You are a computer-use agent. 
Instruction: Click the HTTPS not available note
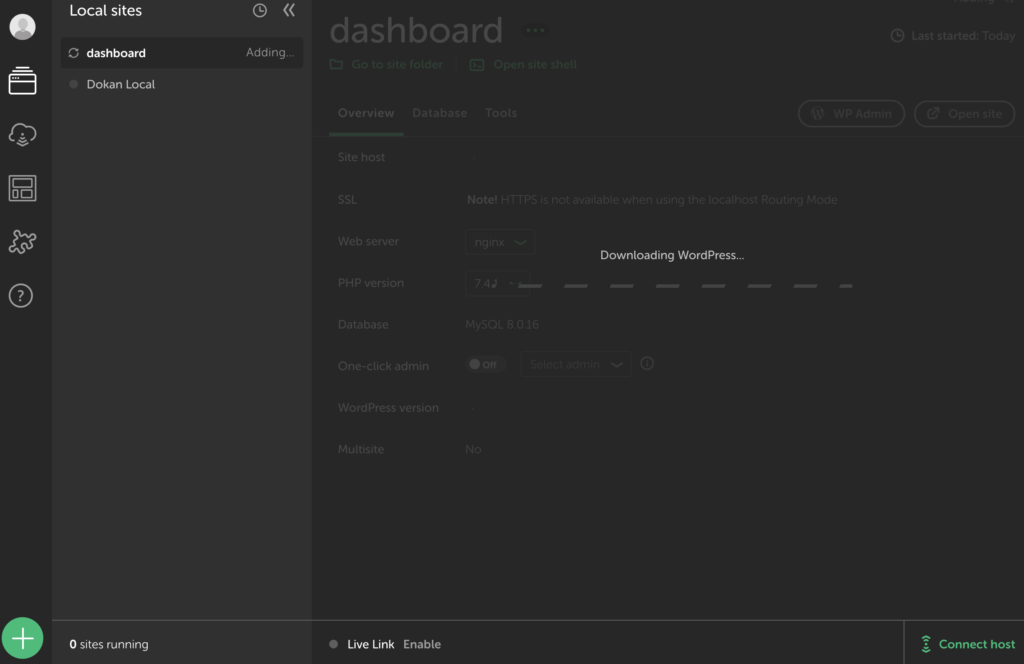coord(652,200)
